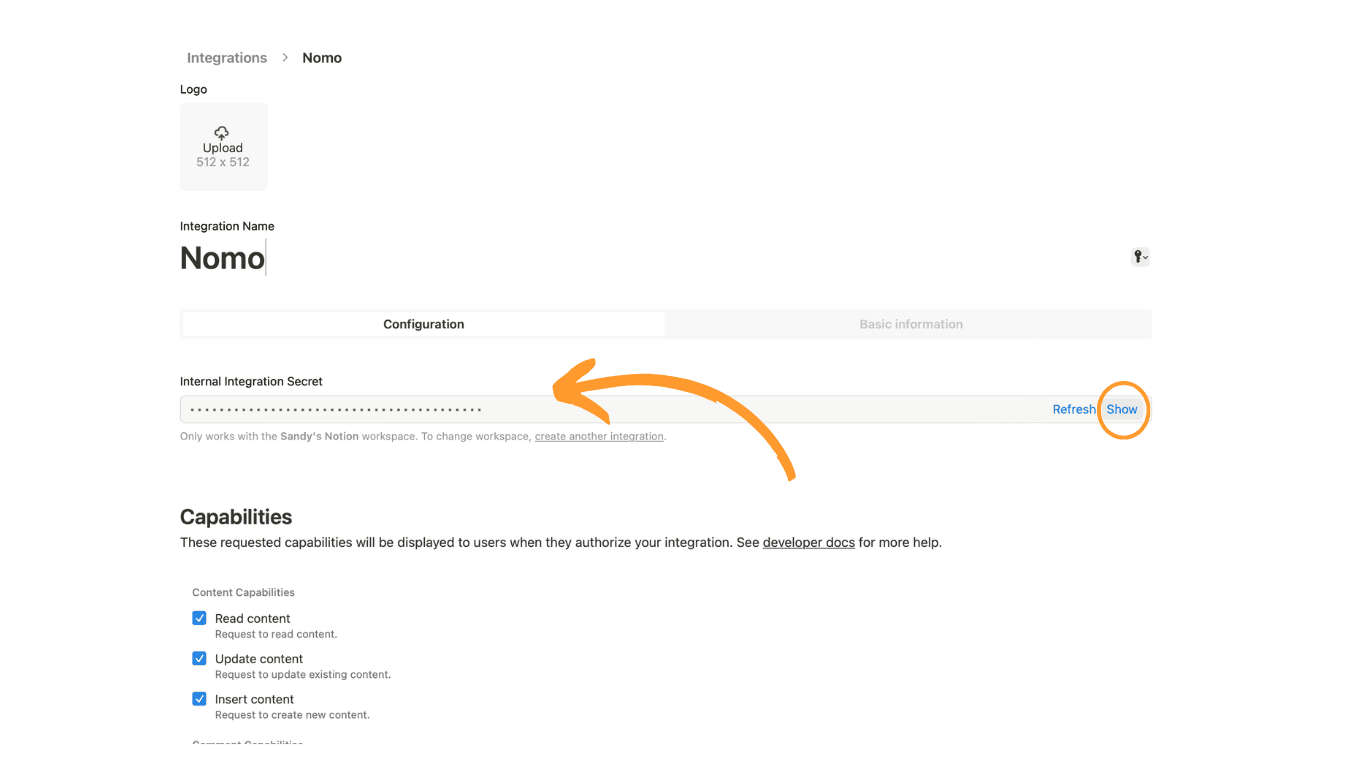The height and width of the screenshot is (768, 1366).
Task: Click the Logo label
Action: [193, 89]
